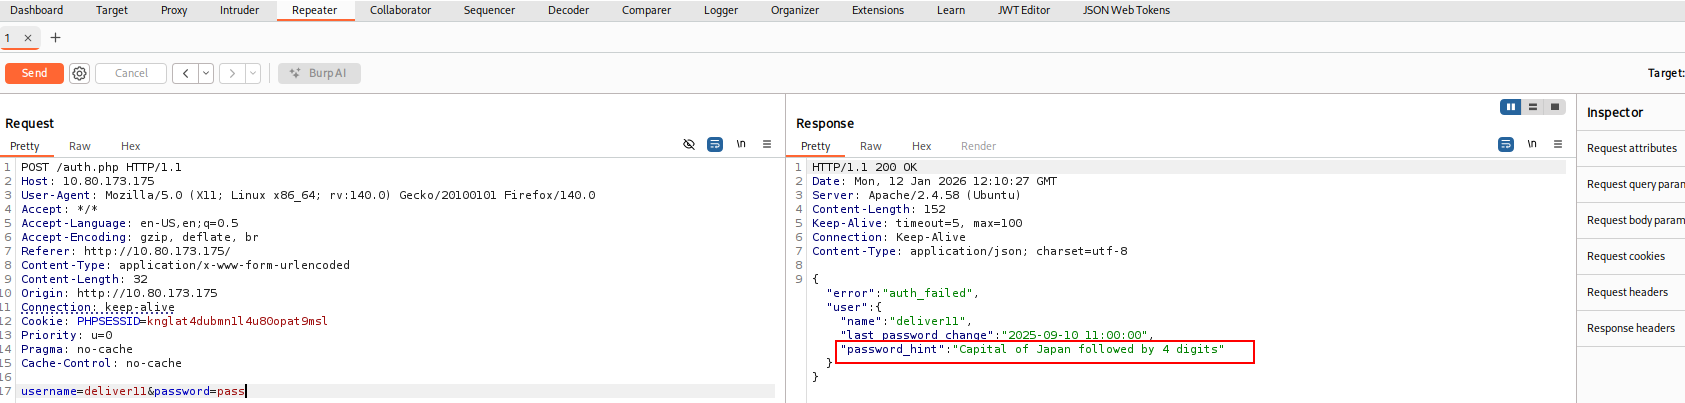Open the Response pane hamburger menu
Screen dimensions: 1685x403
pos(1558,144)
